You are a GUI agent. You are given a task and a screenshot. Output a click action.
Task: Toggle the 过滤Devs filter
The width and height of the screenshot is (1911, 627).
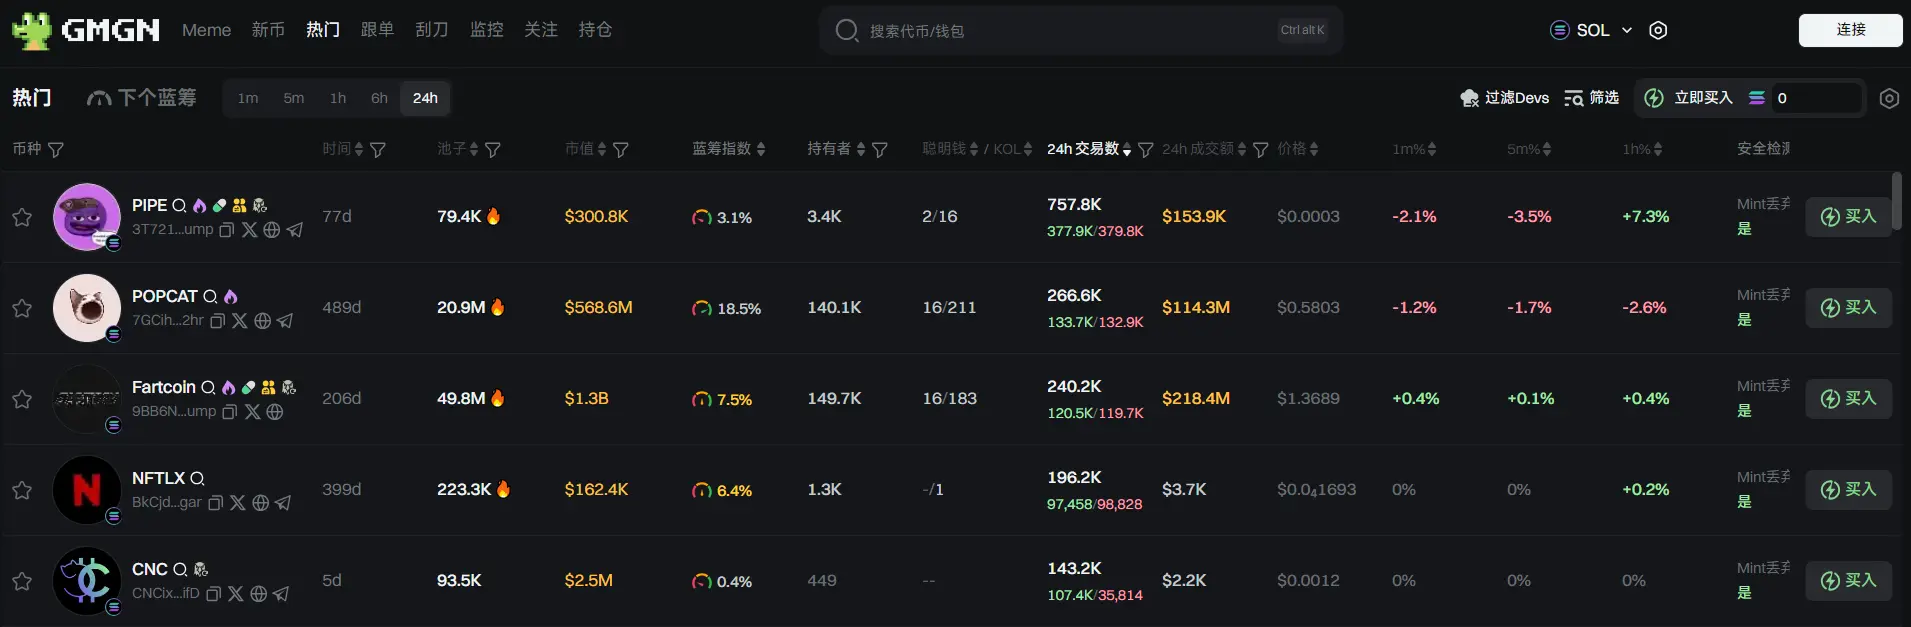click(x=1505, y=98)
